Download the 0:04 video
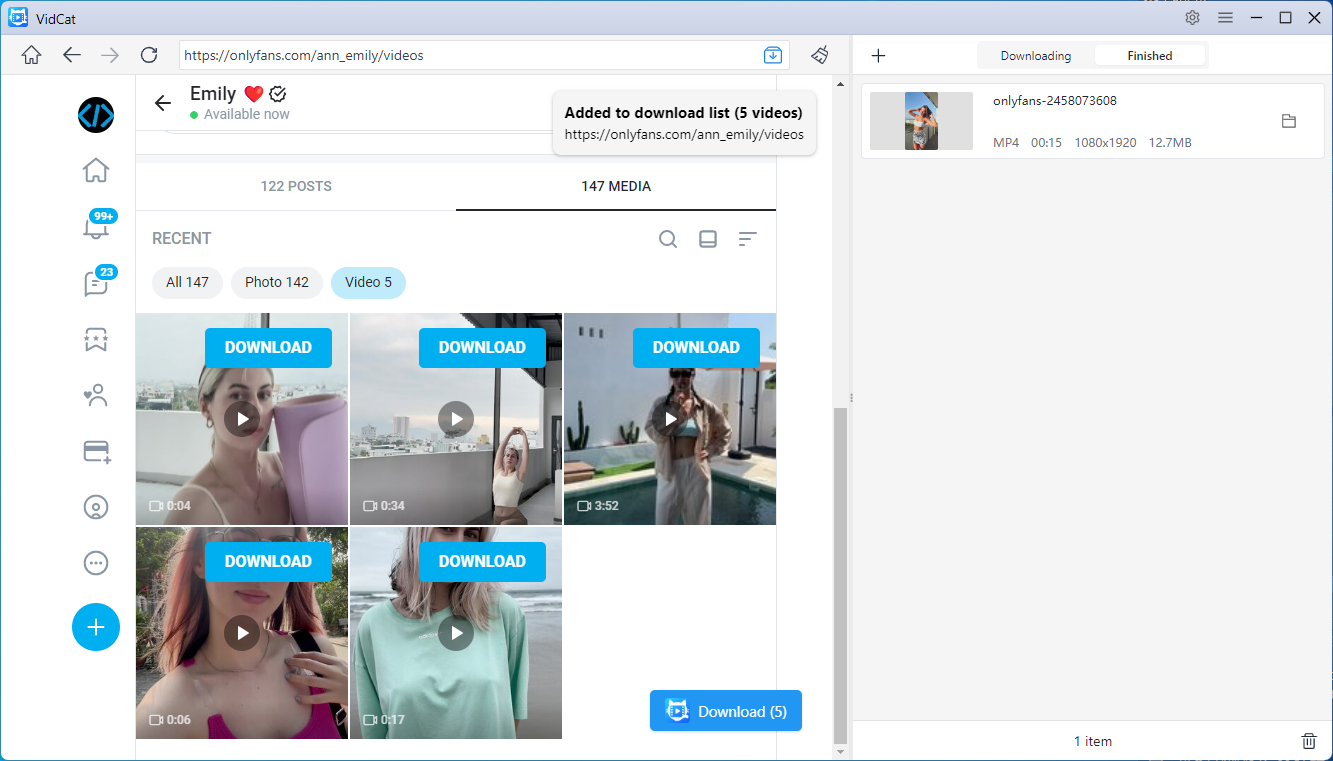This screenshot has width=1333, height=761. pos(268,347)
